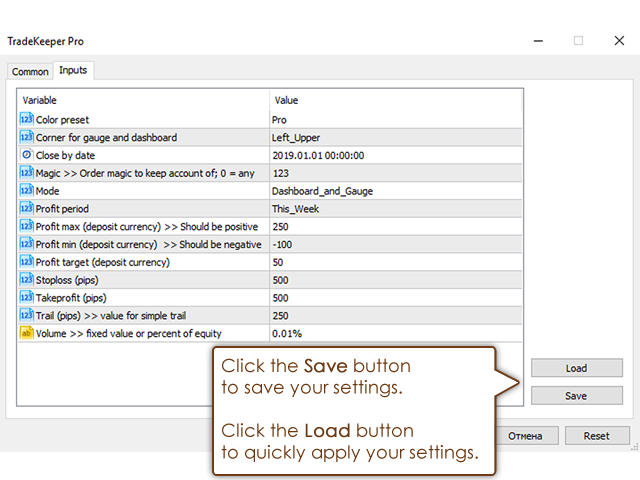This screenshot has height=480, width=640.
Task: Click the Profit max row icon
Action: 27,226
